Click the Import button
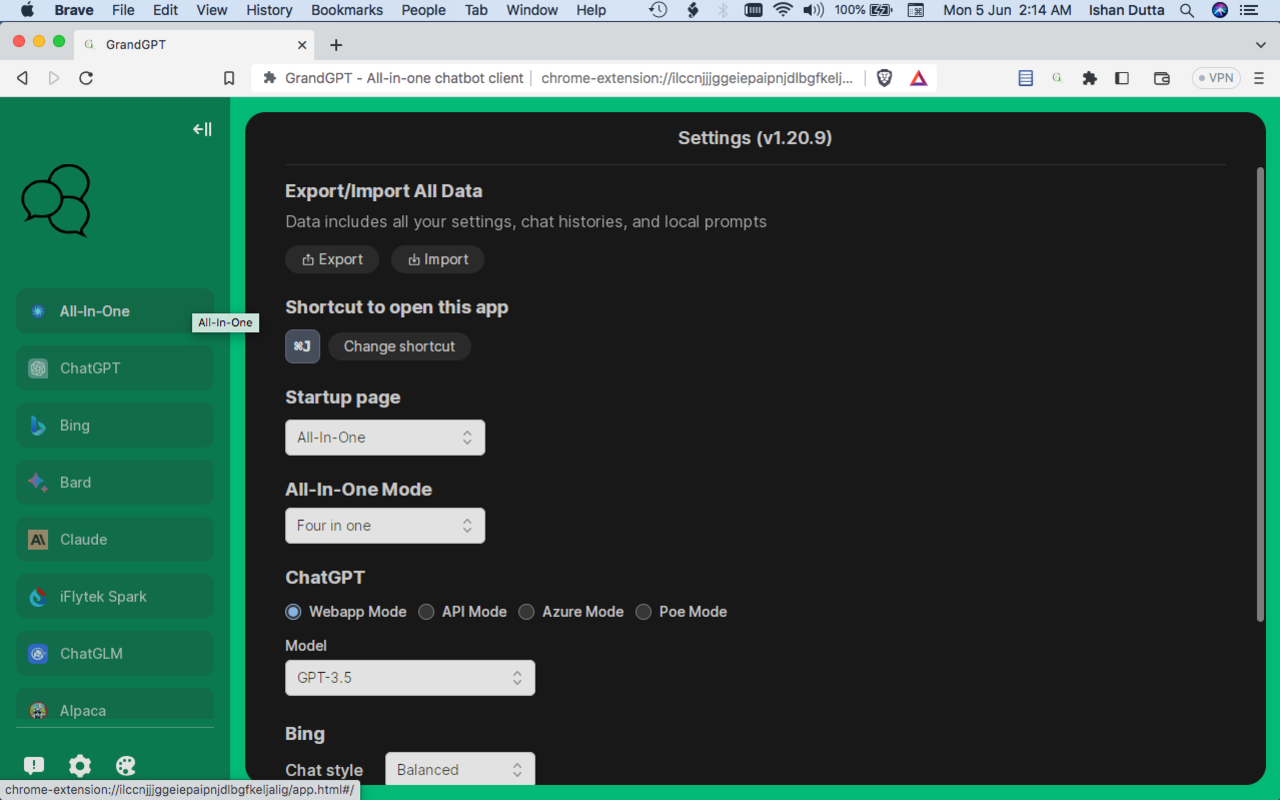 pyautogui.click(x=438, y=259)
